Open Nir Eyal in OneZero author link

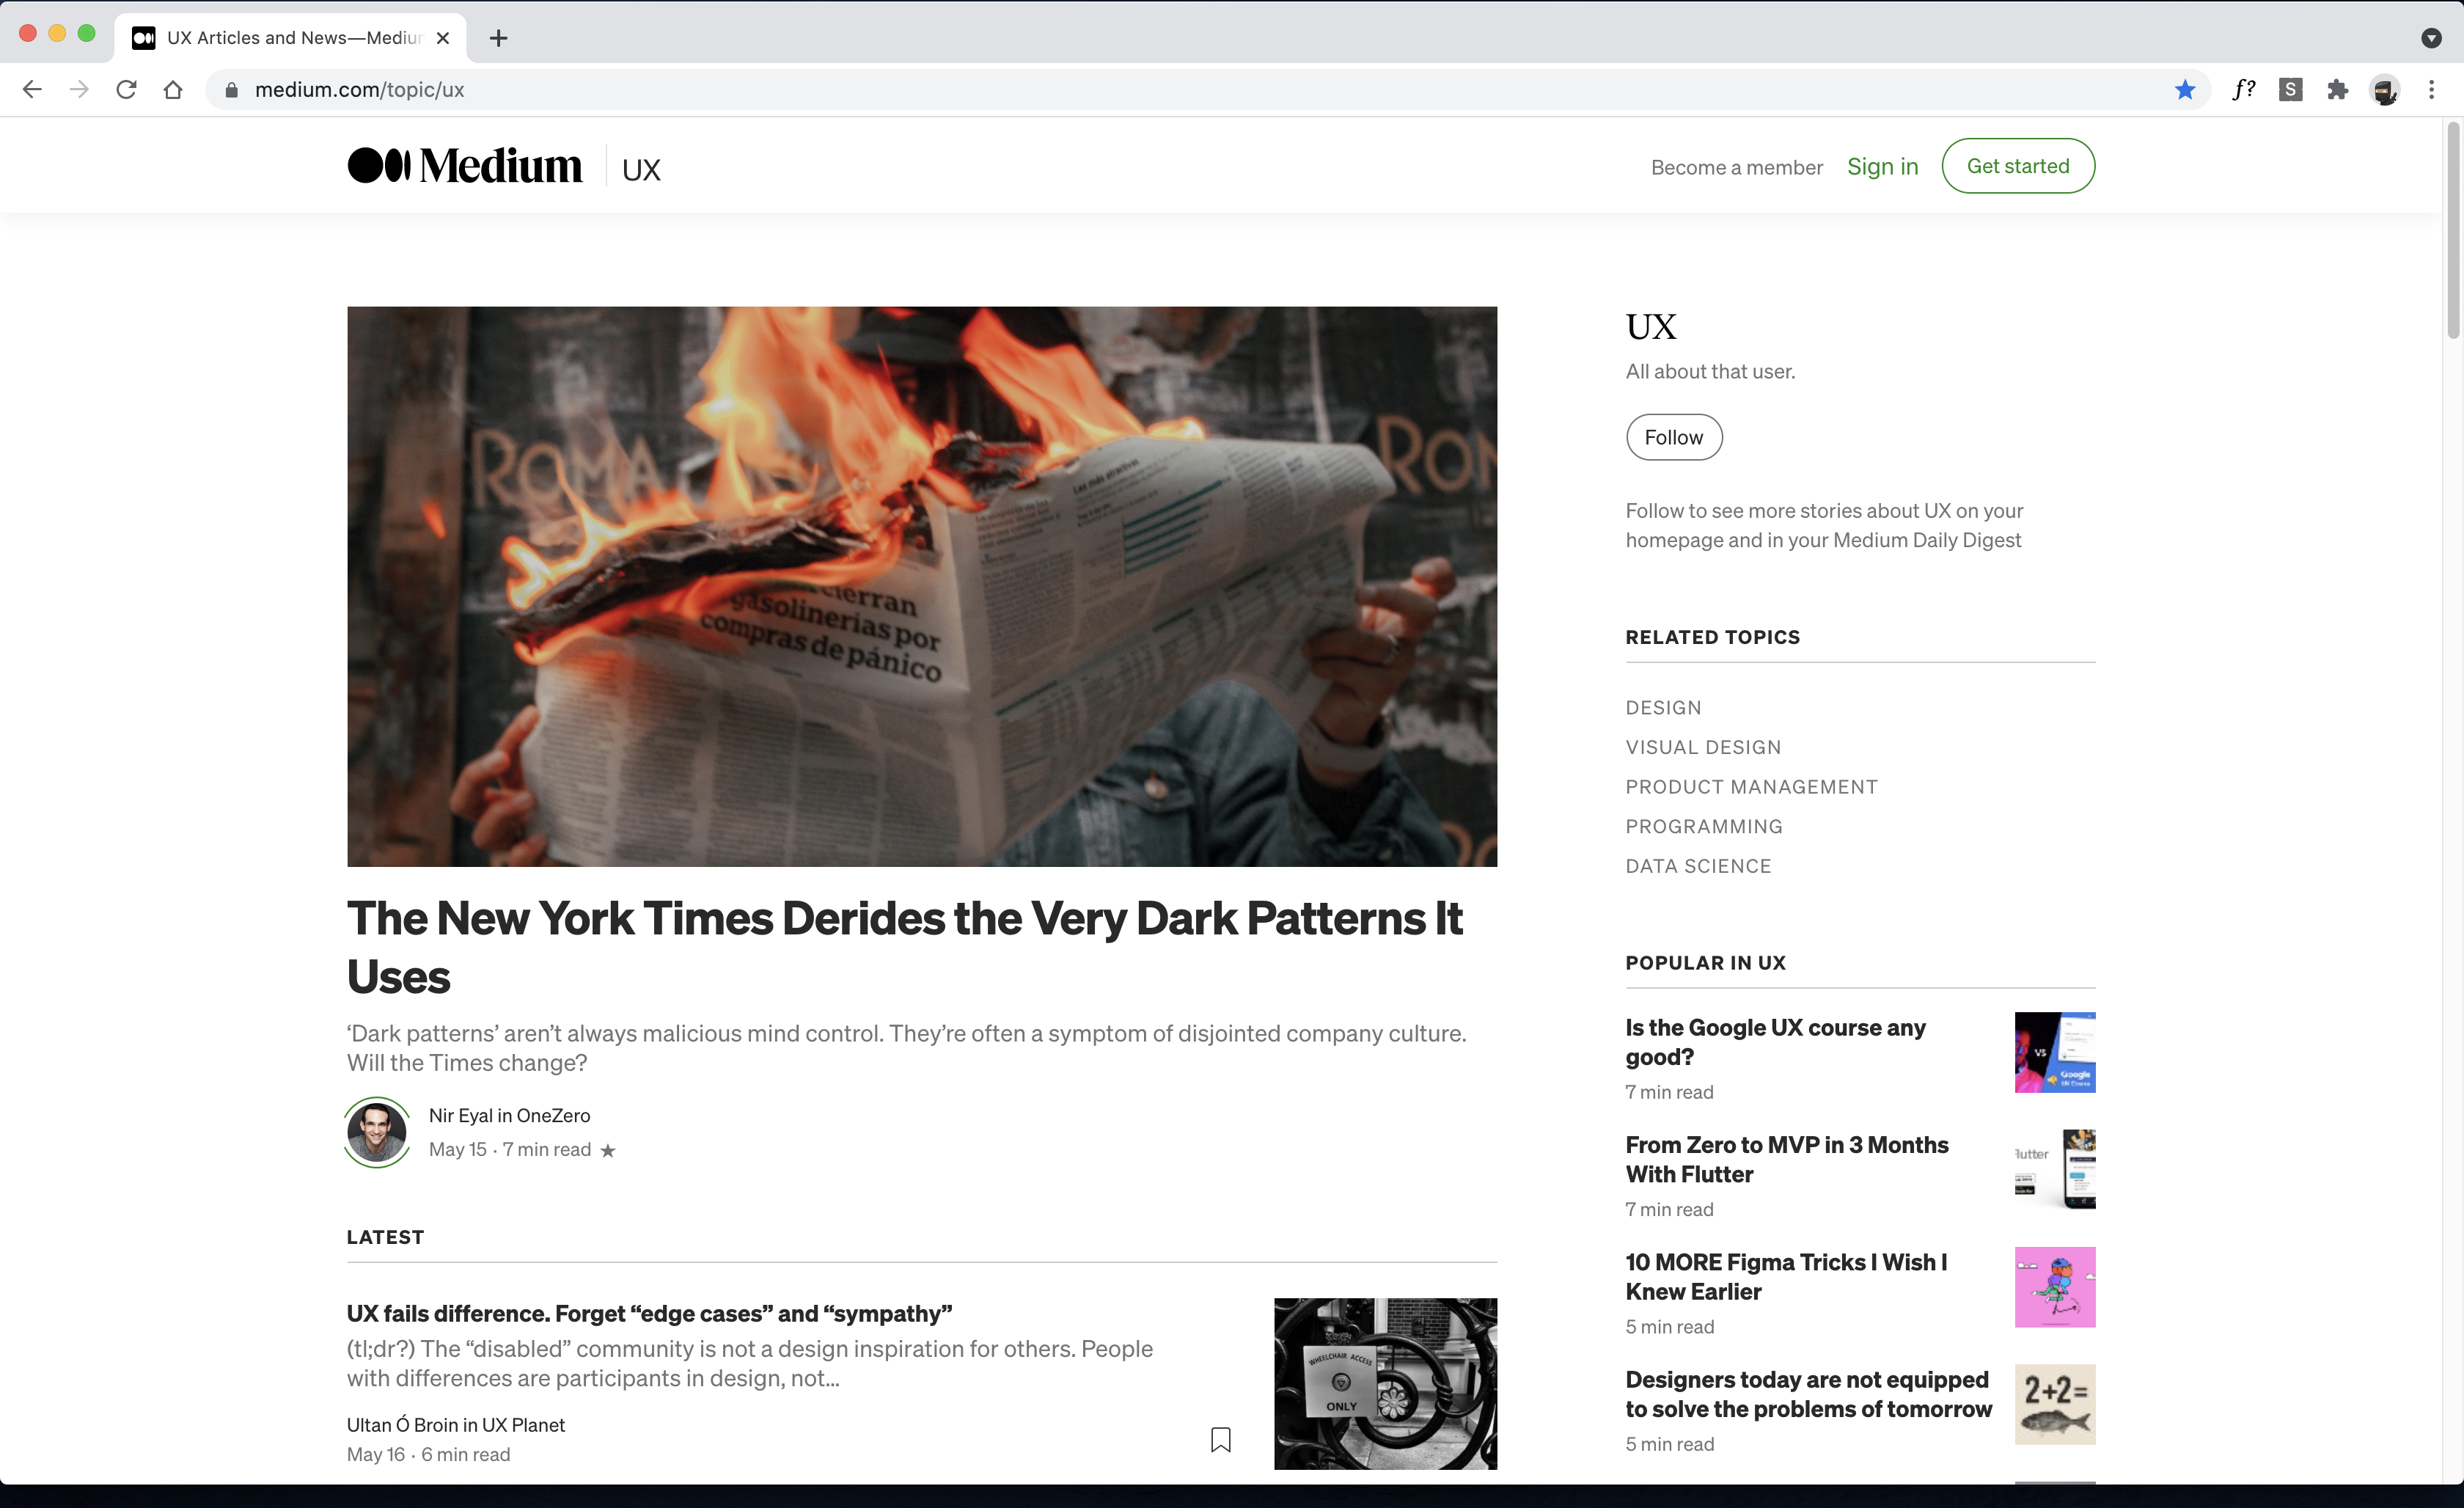pos(510,1115)
